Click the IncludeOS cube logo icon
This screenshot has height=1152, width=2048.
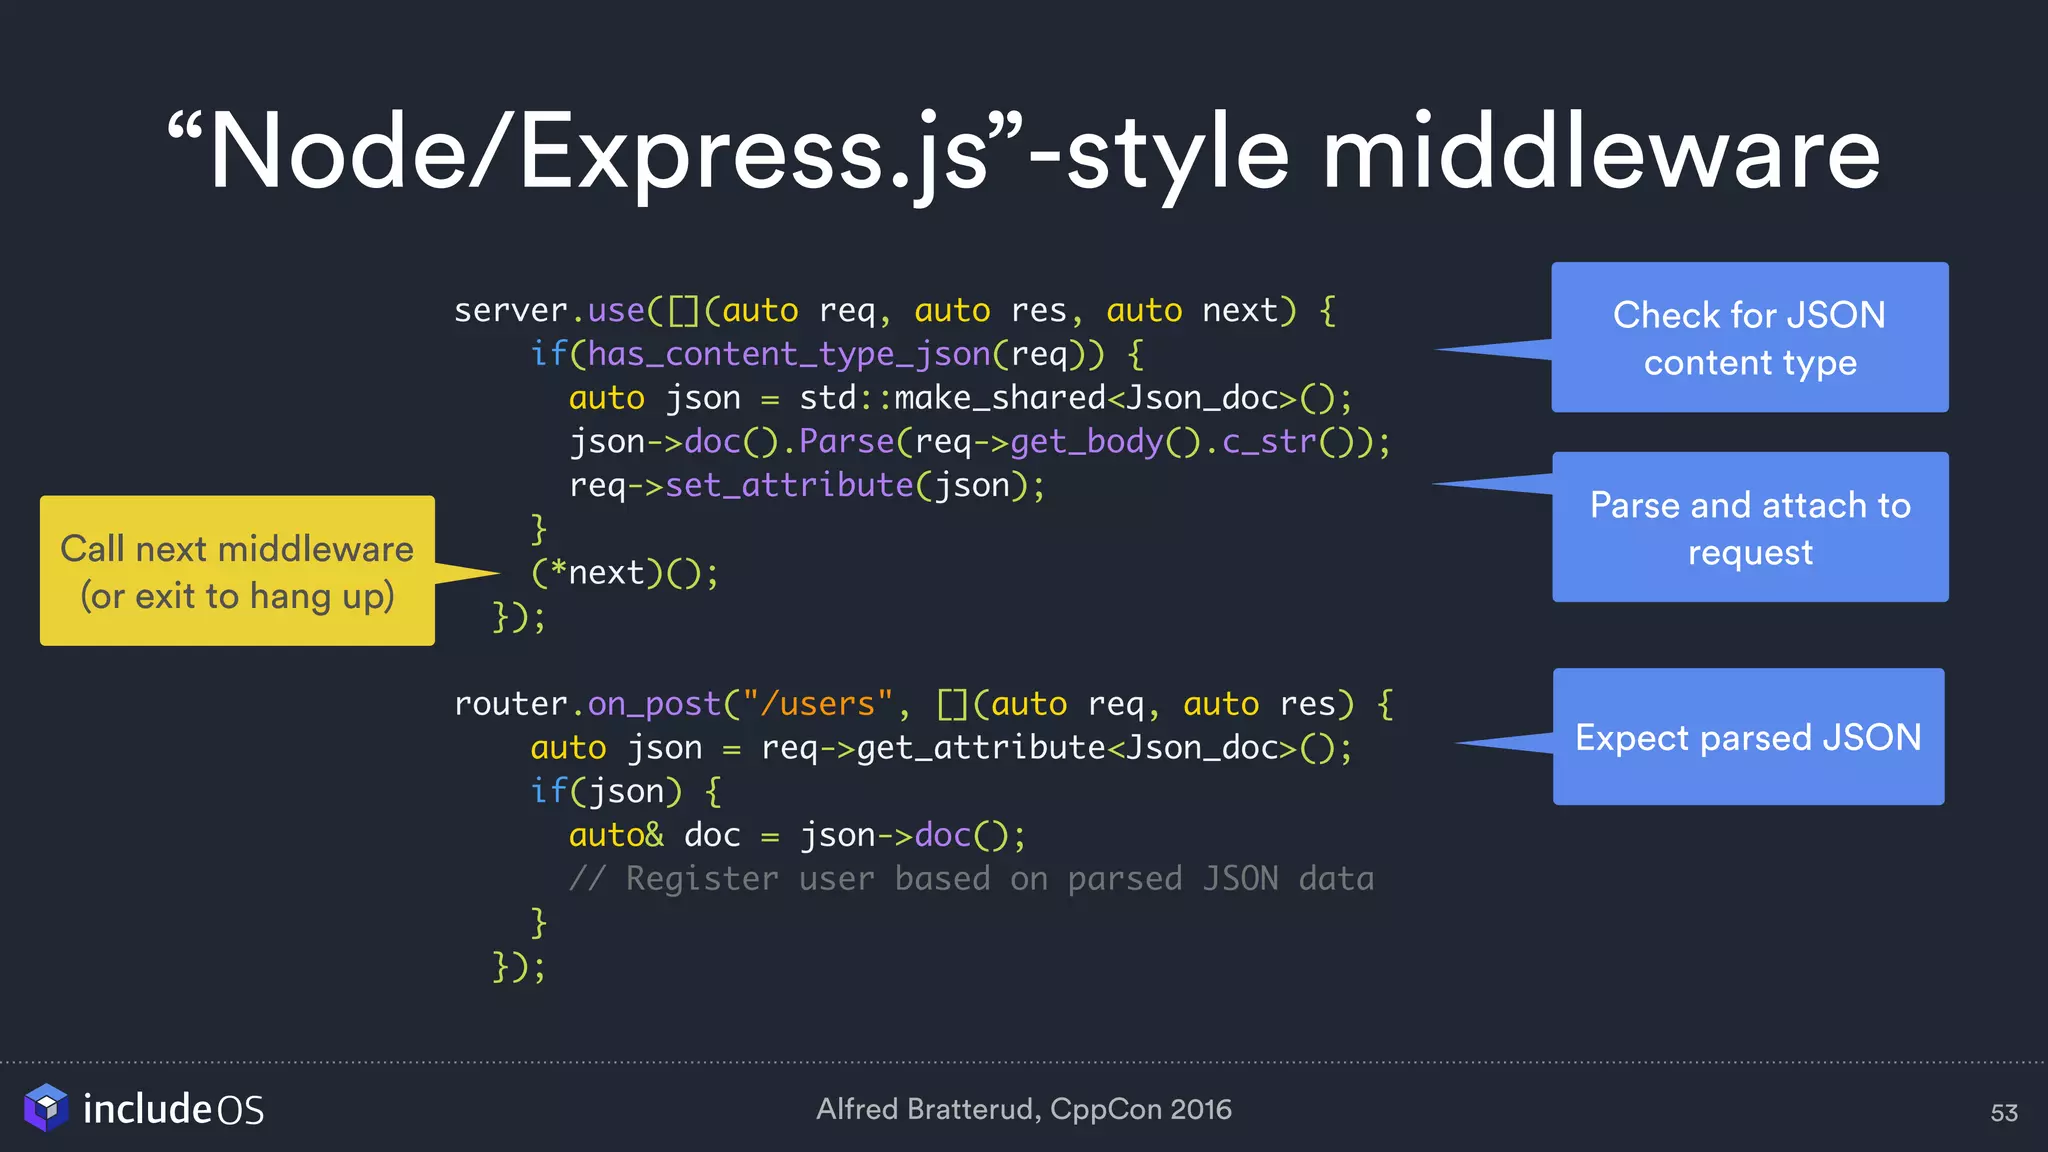pos(46,1107)
